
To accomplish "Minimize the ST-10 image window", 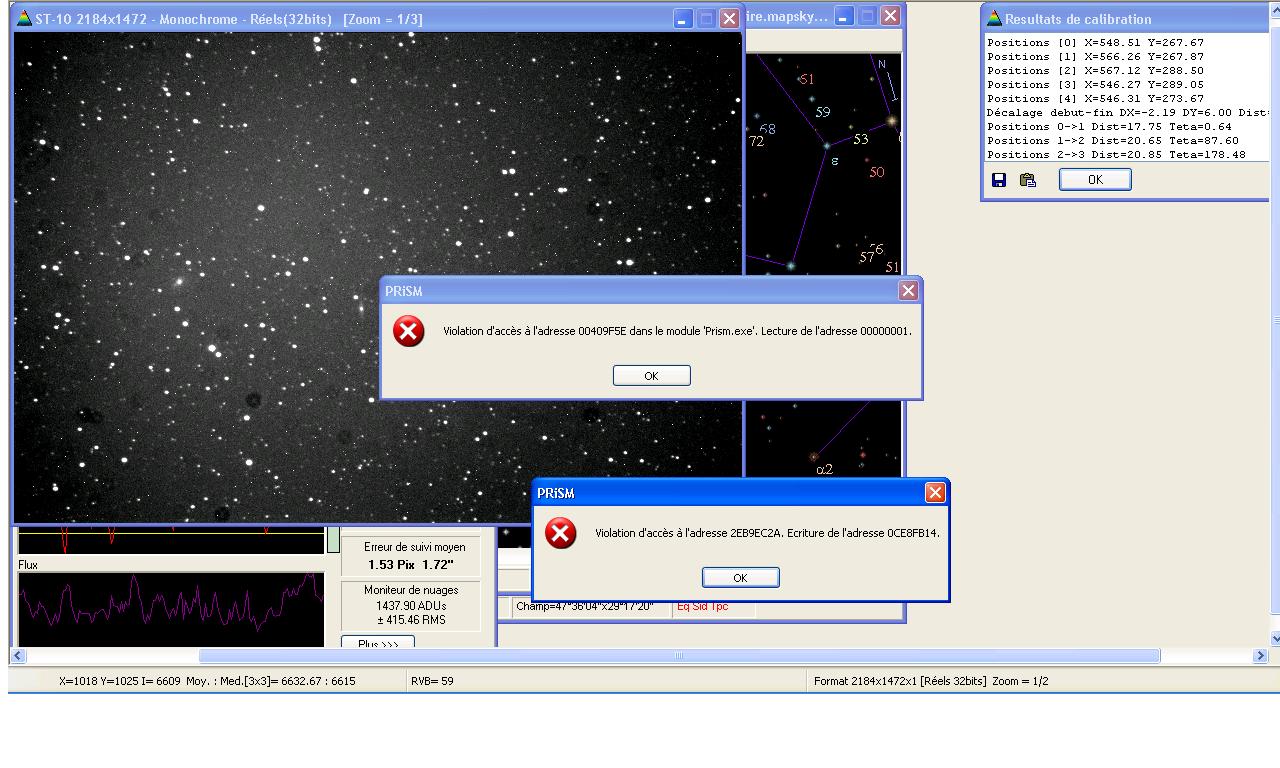I will pos(683,19).
